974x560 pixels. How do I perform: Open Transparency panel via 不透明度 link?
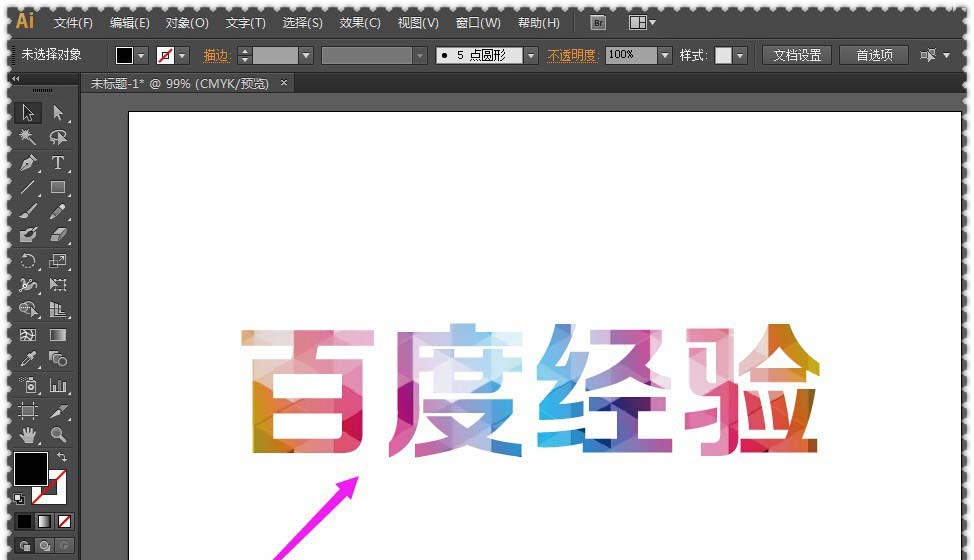coord(572,55)
